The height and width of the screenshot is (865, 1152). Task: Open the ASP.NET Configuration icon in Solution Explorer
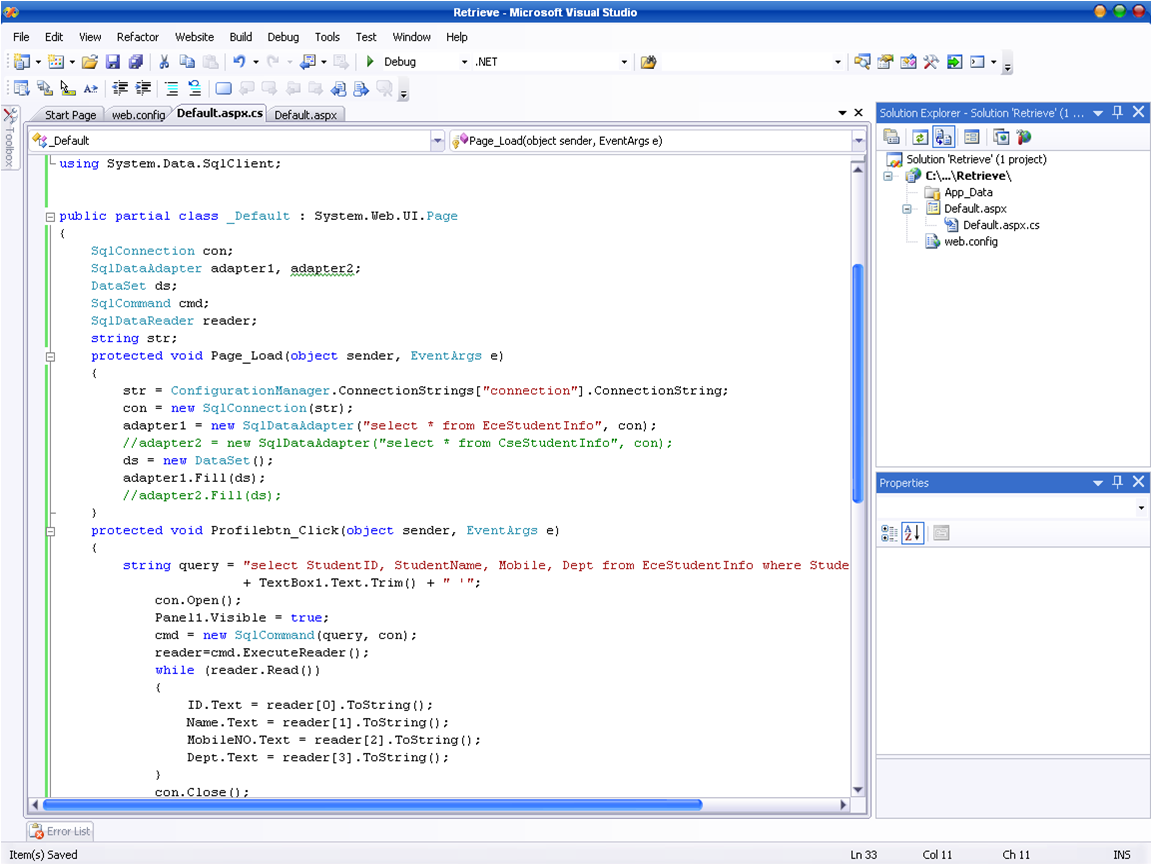tap(1023, 137)
